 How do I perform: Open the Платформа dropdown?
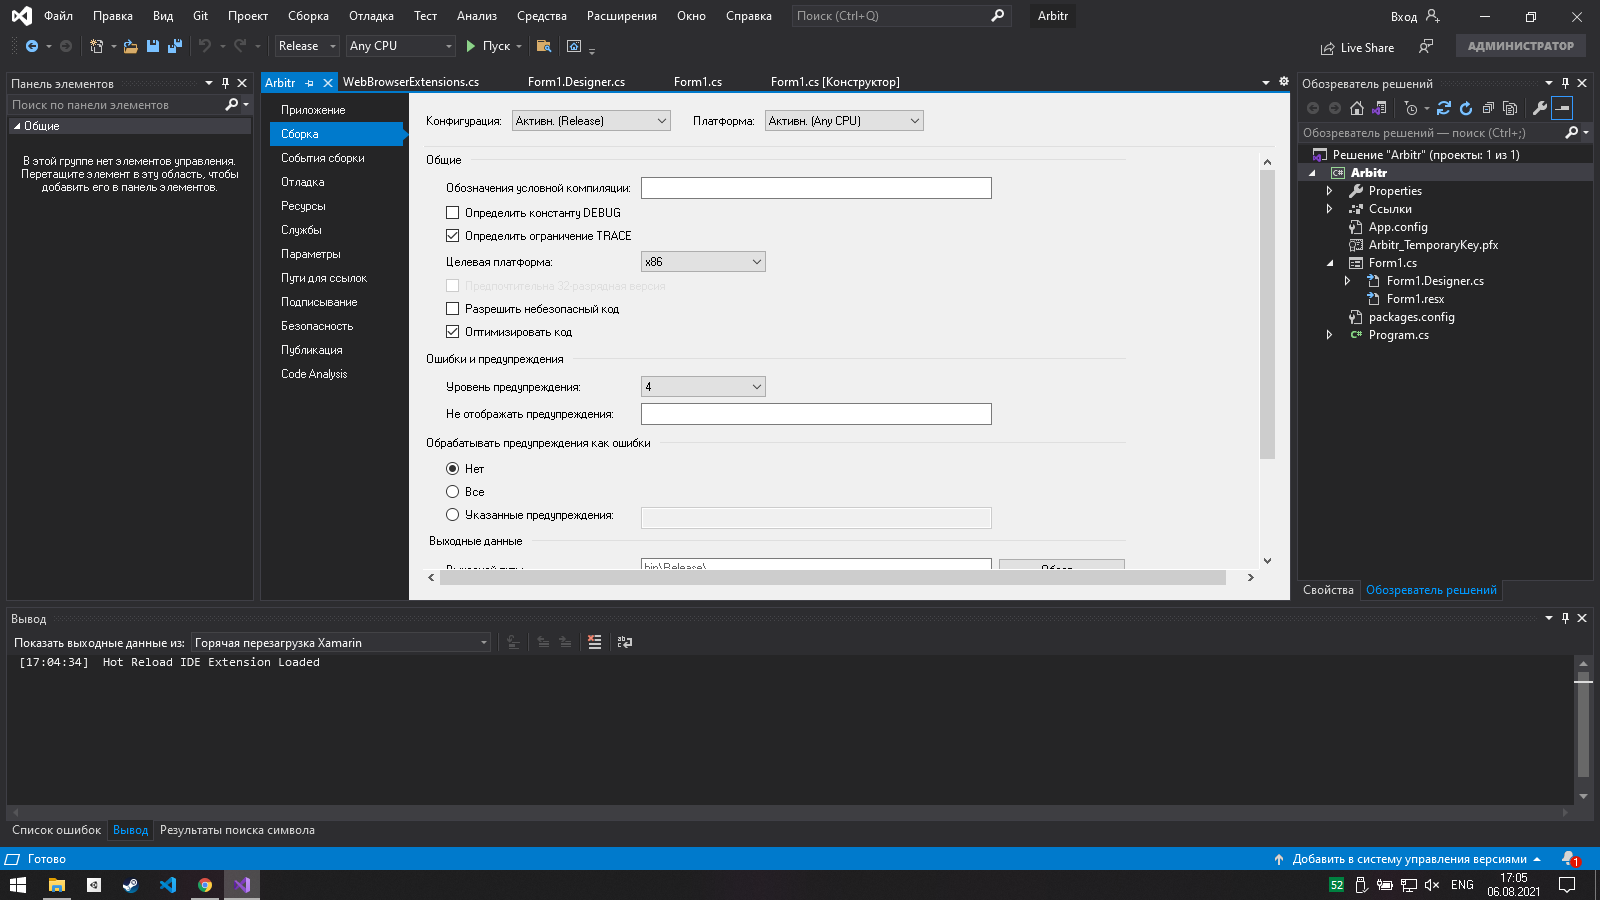point(844,121)
